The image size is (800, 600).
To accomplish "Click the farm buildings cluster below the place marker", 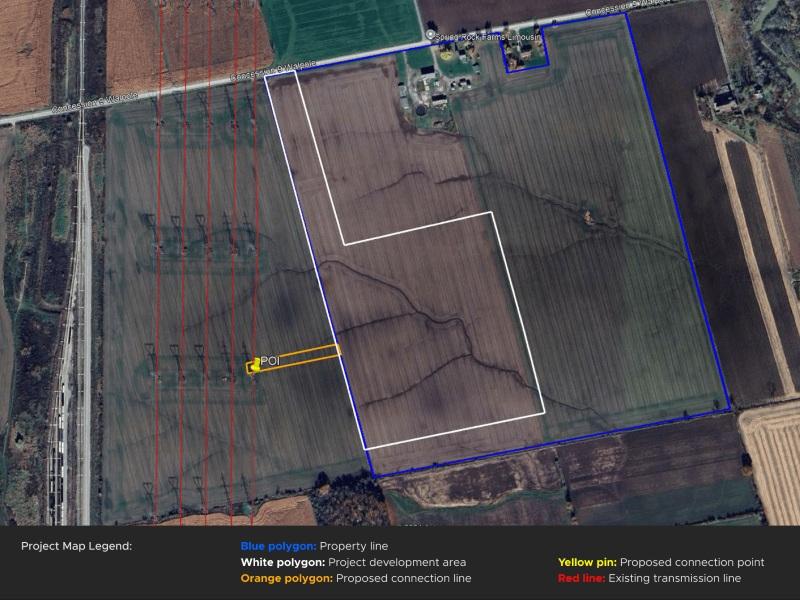I will 430,85.
